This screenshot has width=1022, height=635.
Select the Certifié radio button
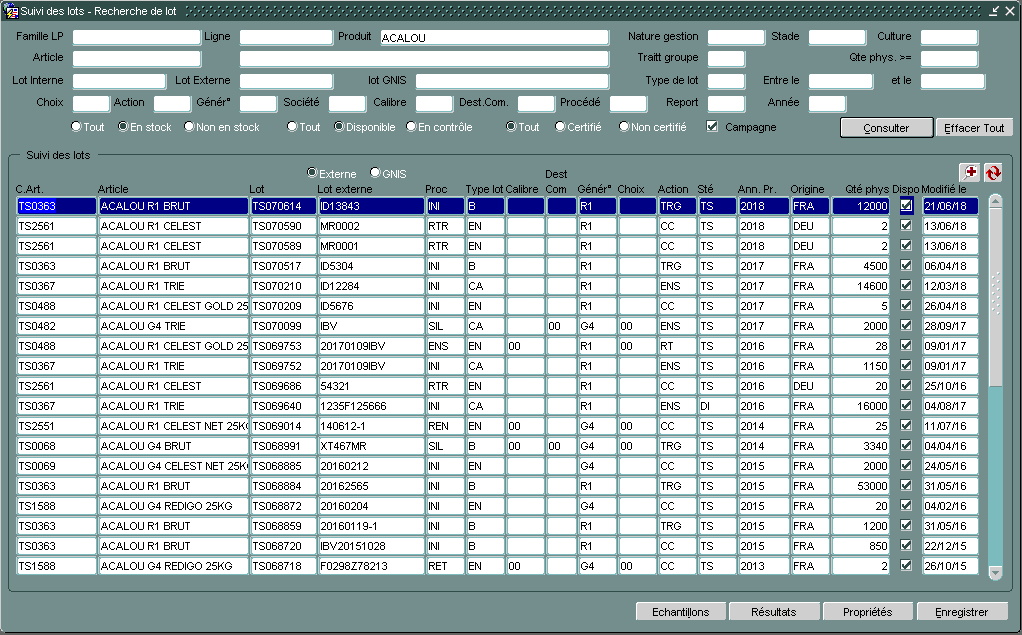pos(560,126)
